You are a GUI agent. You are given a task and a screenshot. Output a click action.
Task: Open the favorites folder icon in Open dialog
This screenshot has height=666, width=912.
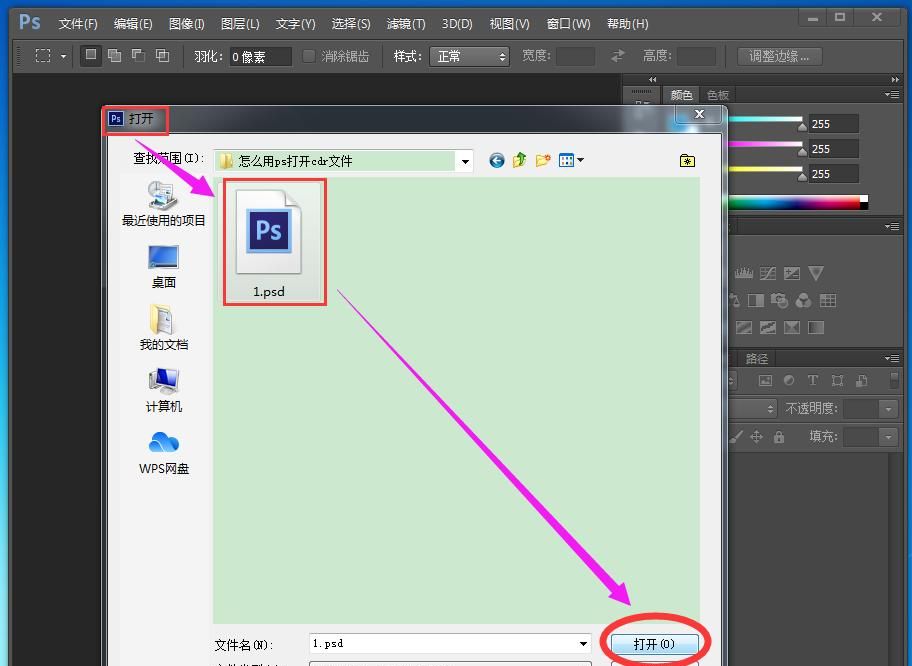(687, 161)
